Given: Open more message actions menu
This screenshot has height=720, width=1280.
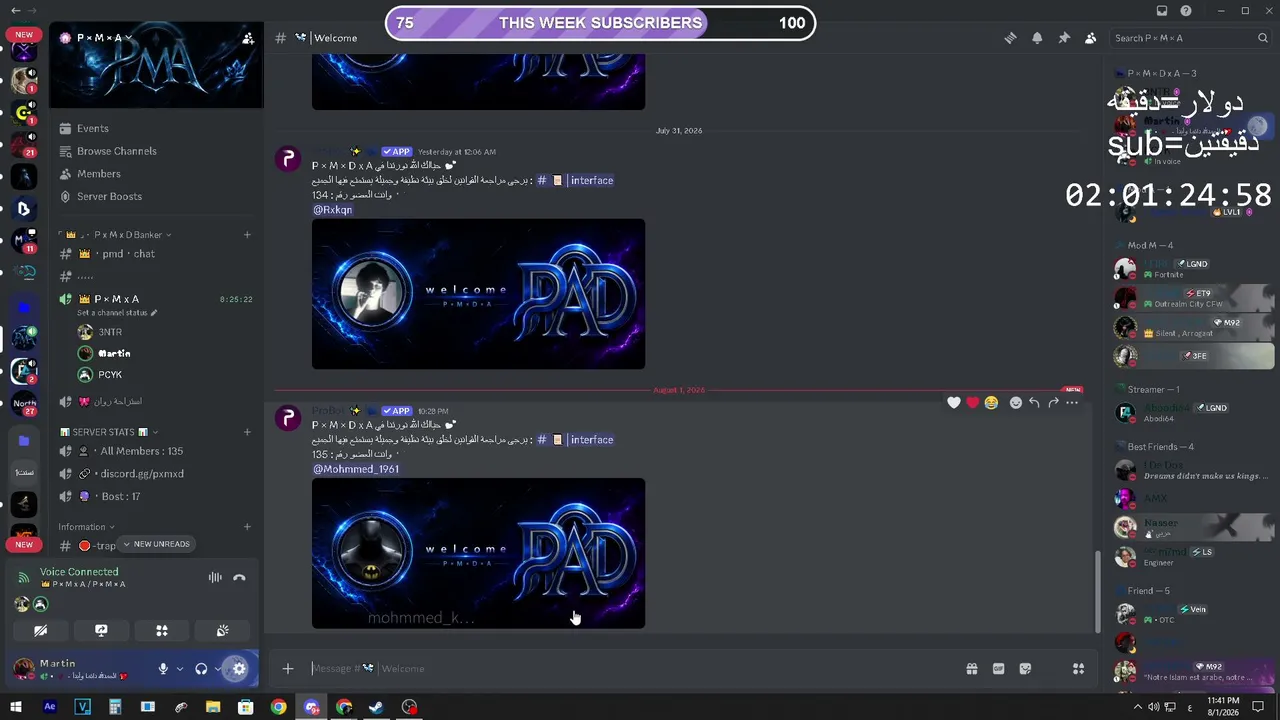Looking at the screenshot, I should [1072, 403].
